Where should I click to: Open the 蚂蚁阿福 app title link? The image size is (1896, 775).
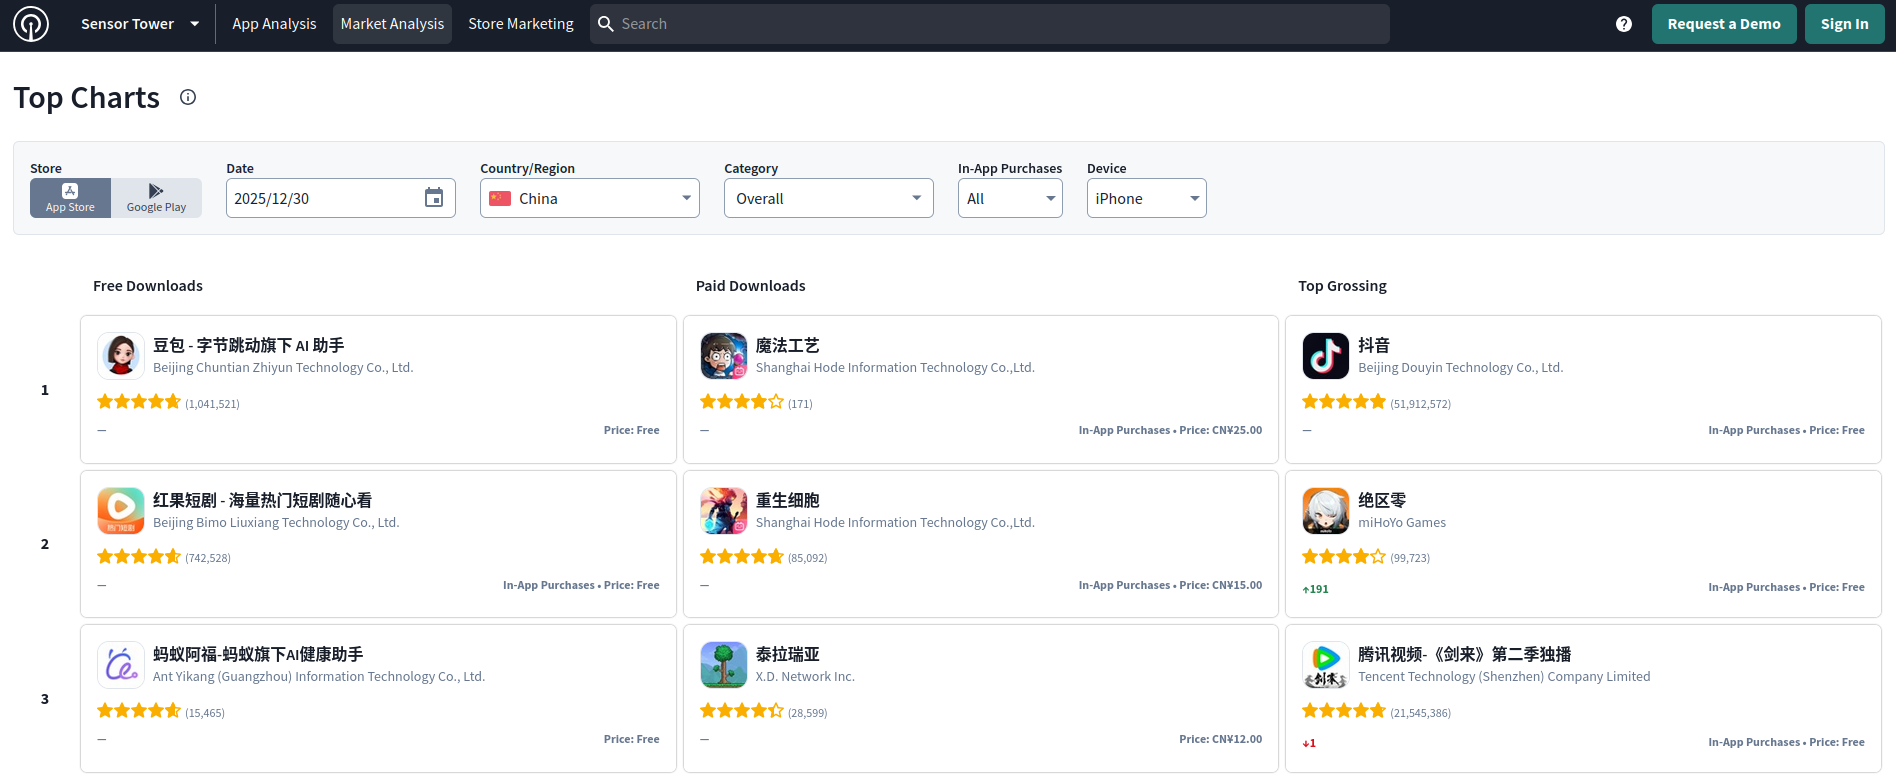point(258,654)
